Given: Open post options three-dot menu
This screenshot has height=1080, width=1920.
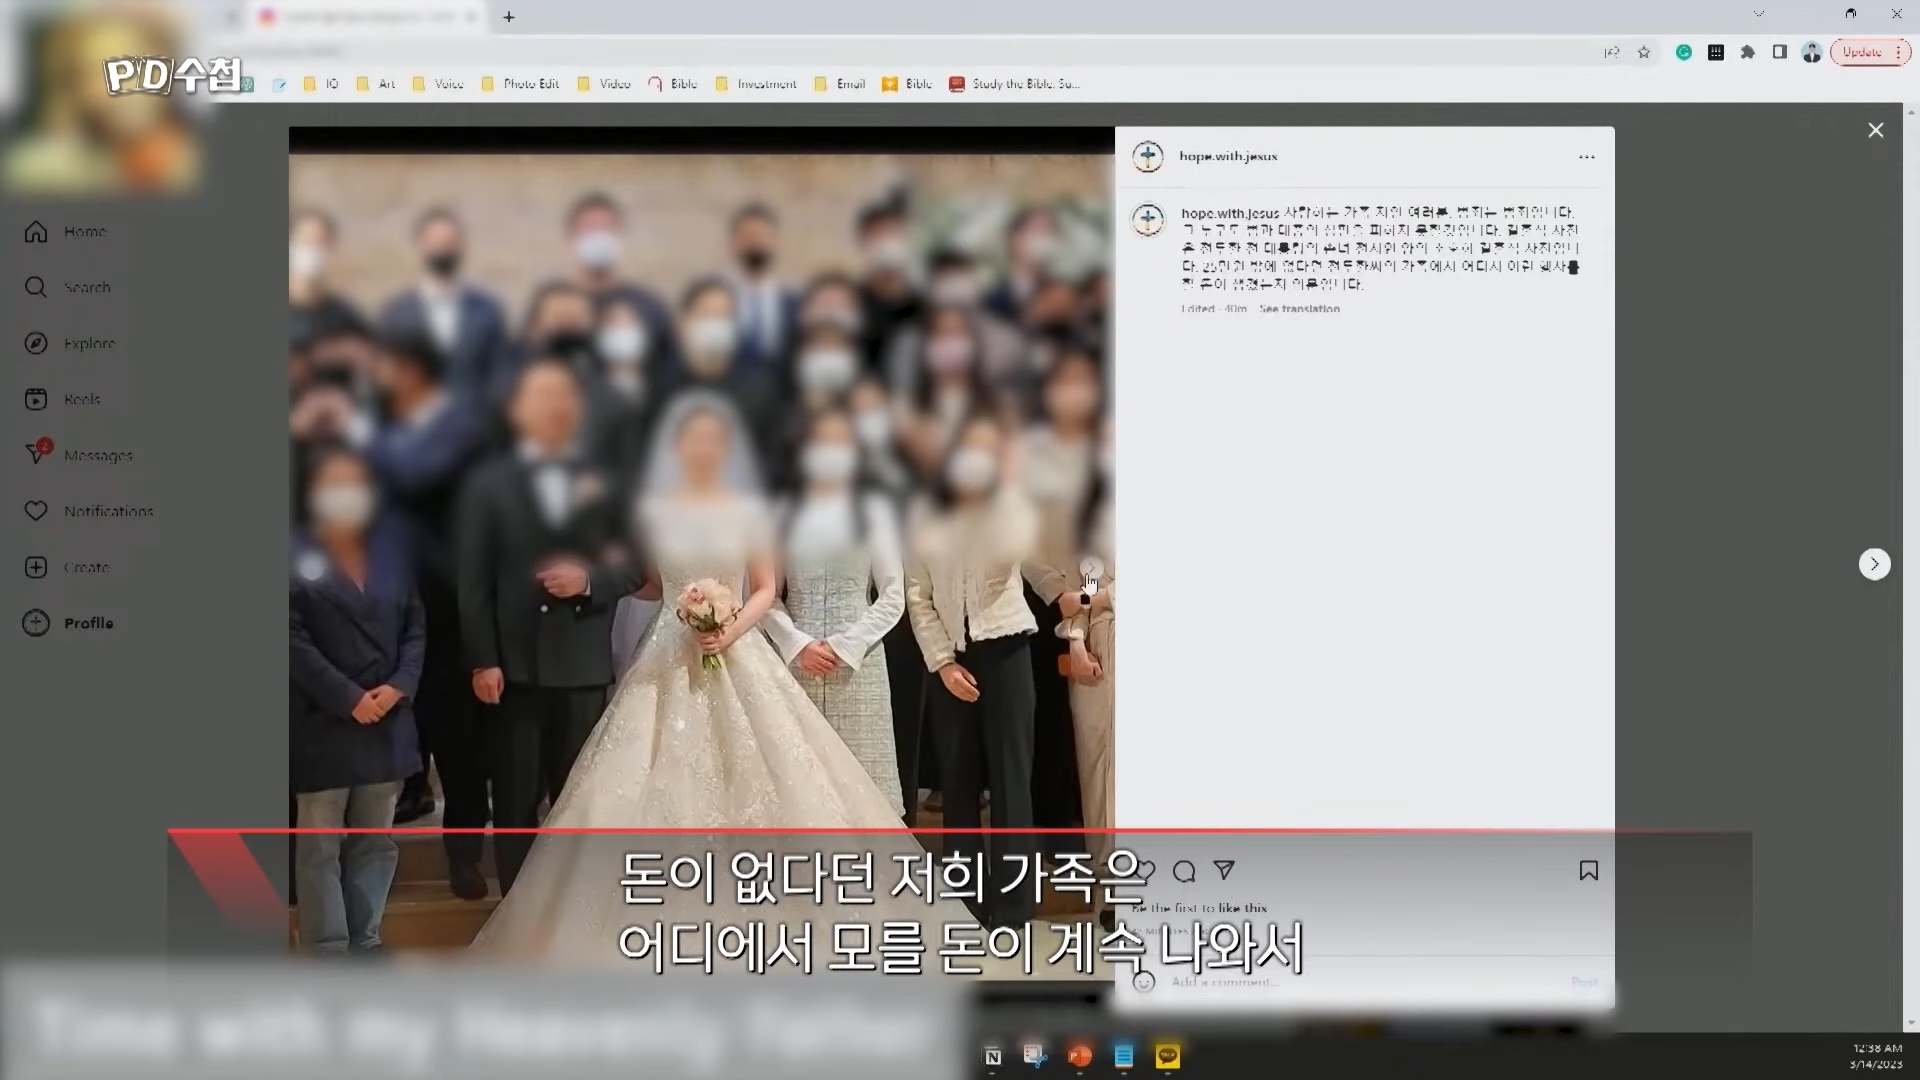Looking at the screenshot, I should pos(1587,157).
